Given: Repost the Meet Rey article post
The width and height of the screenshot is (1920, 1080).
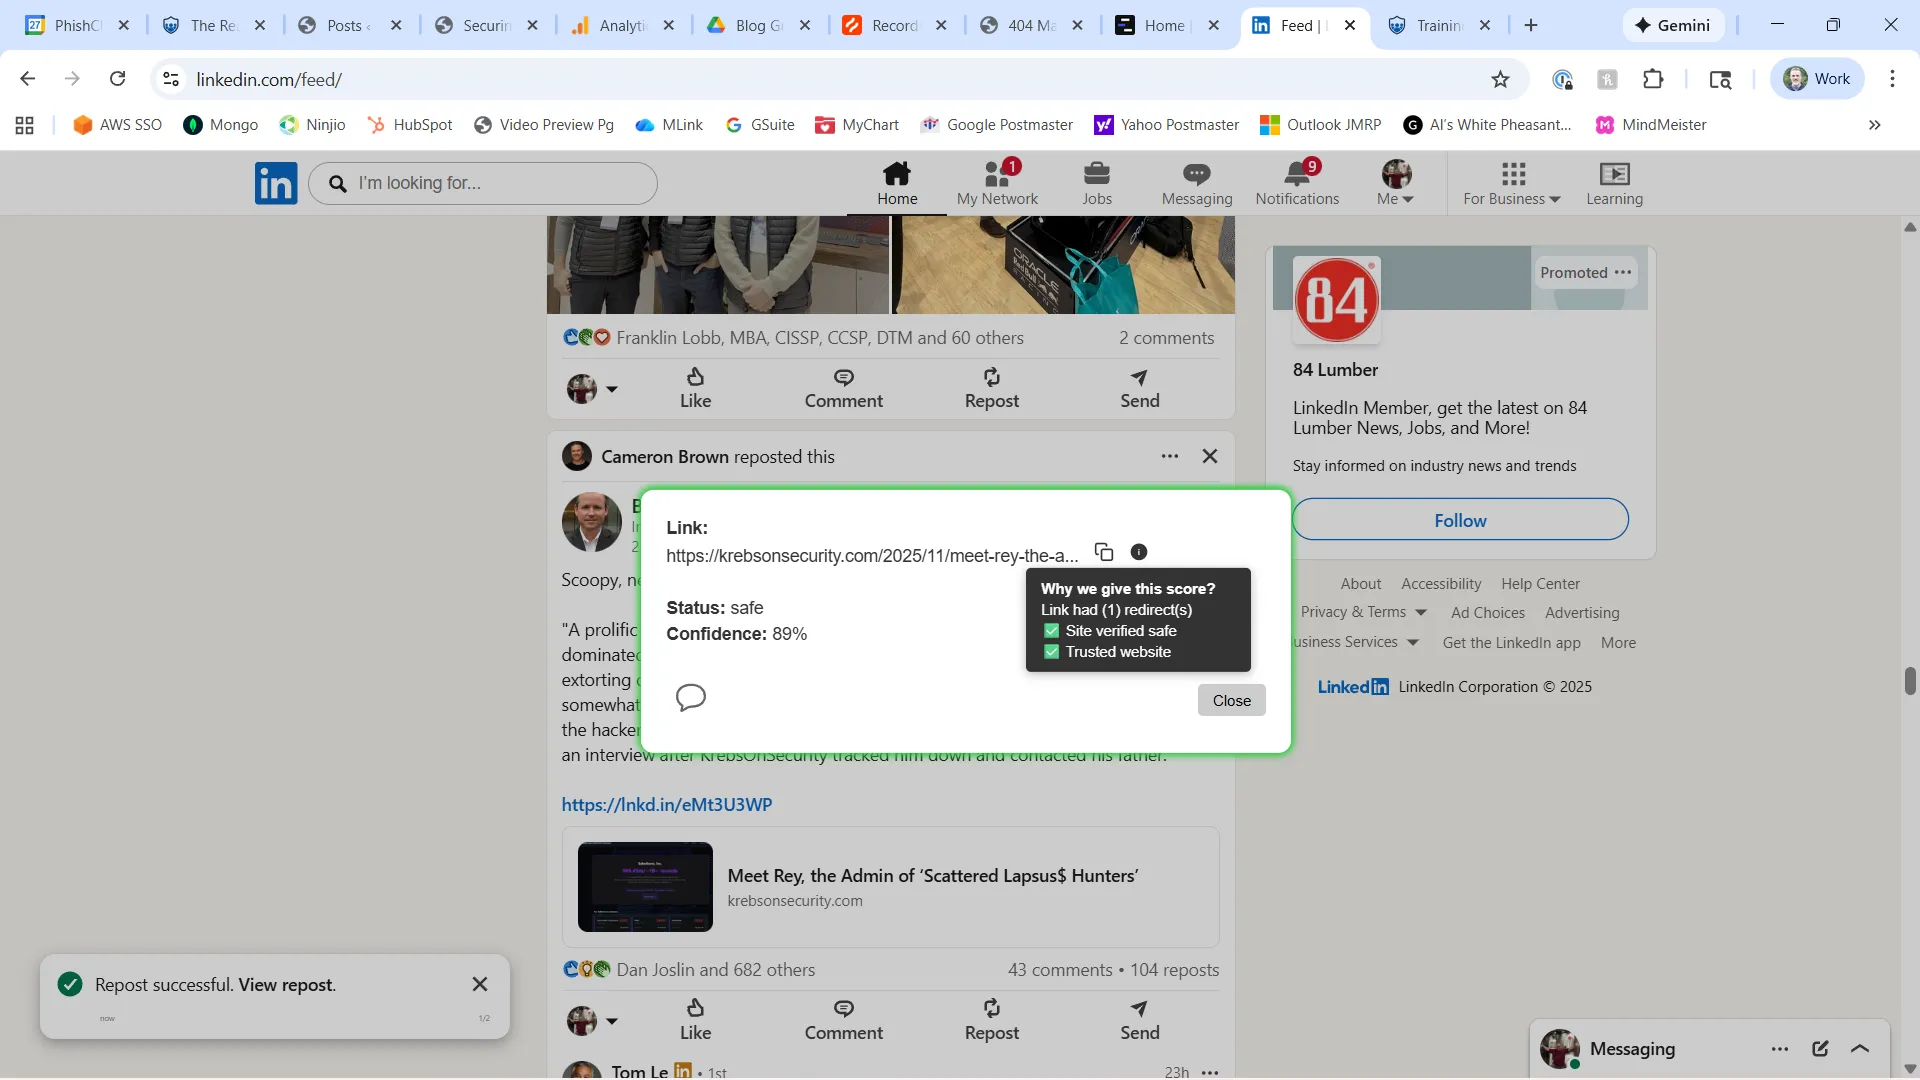Looking at the screenshot, I should coord(991,1020).
